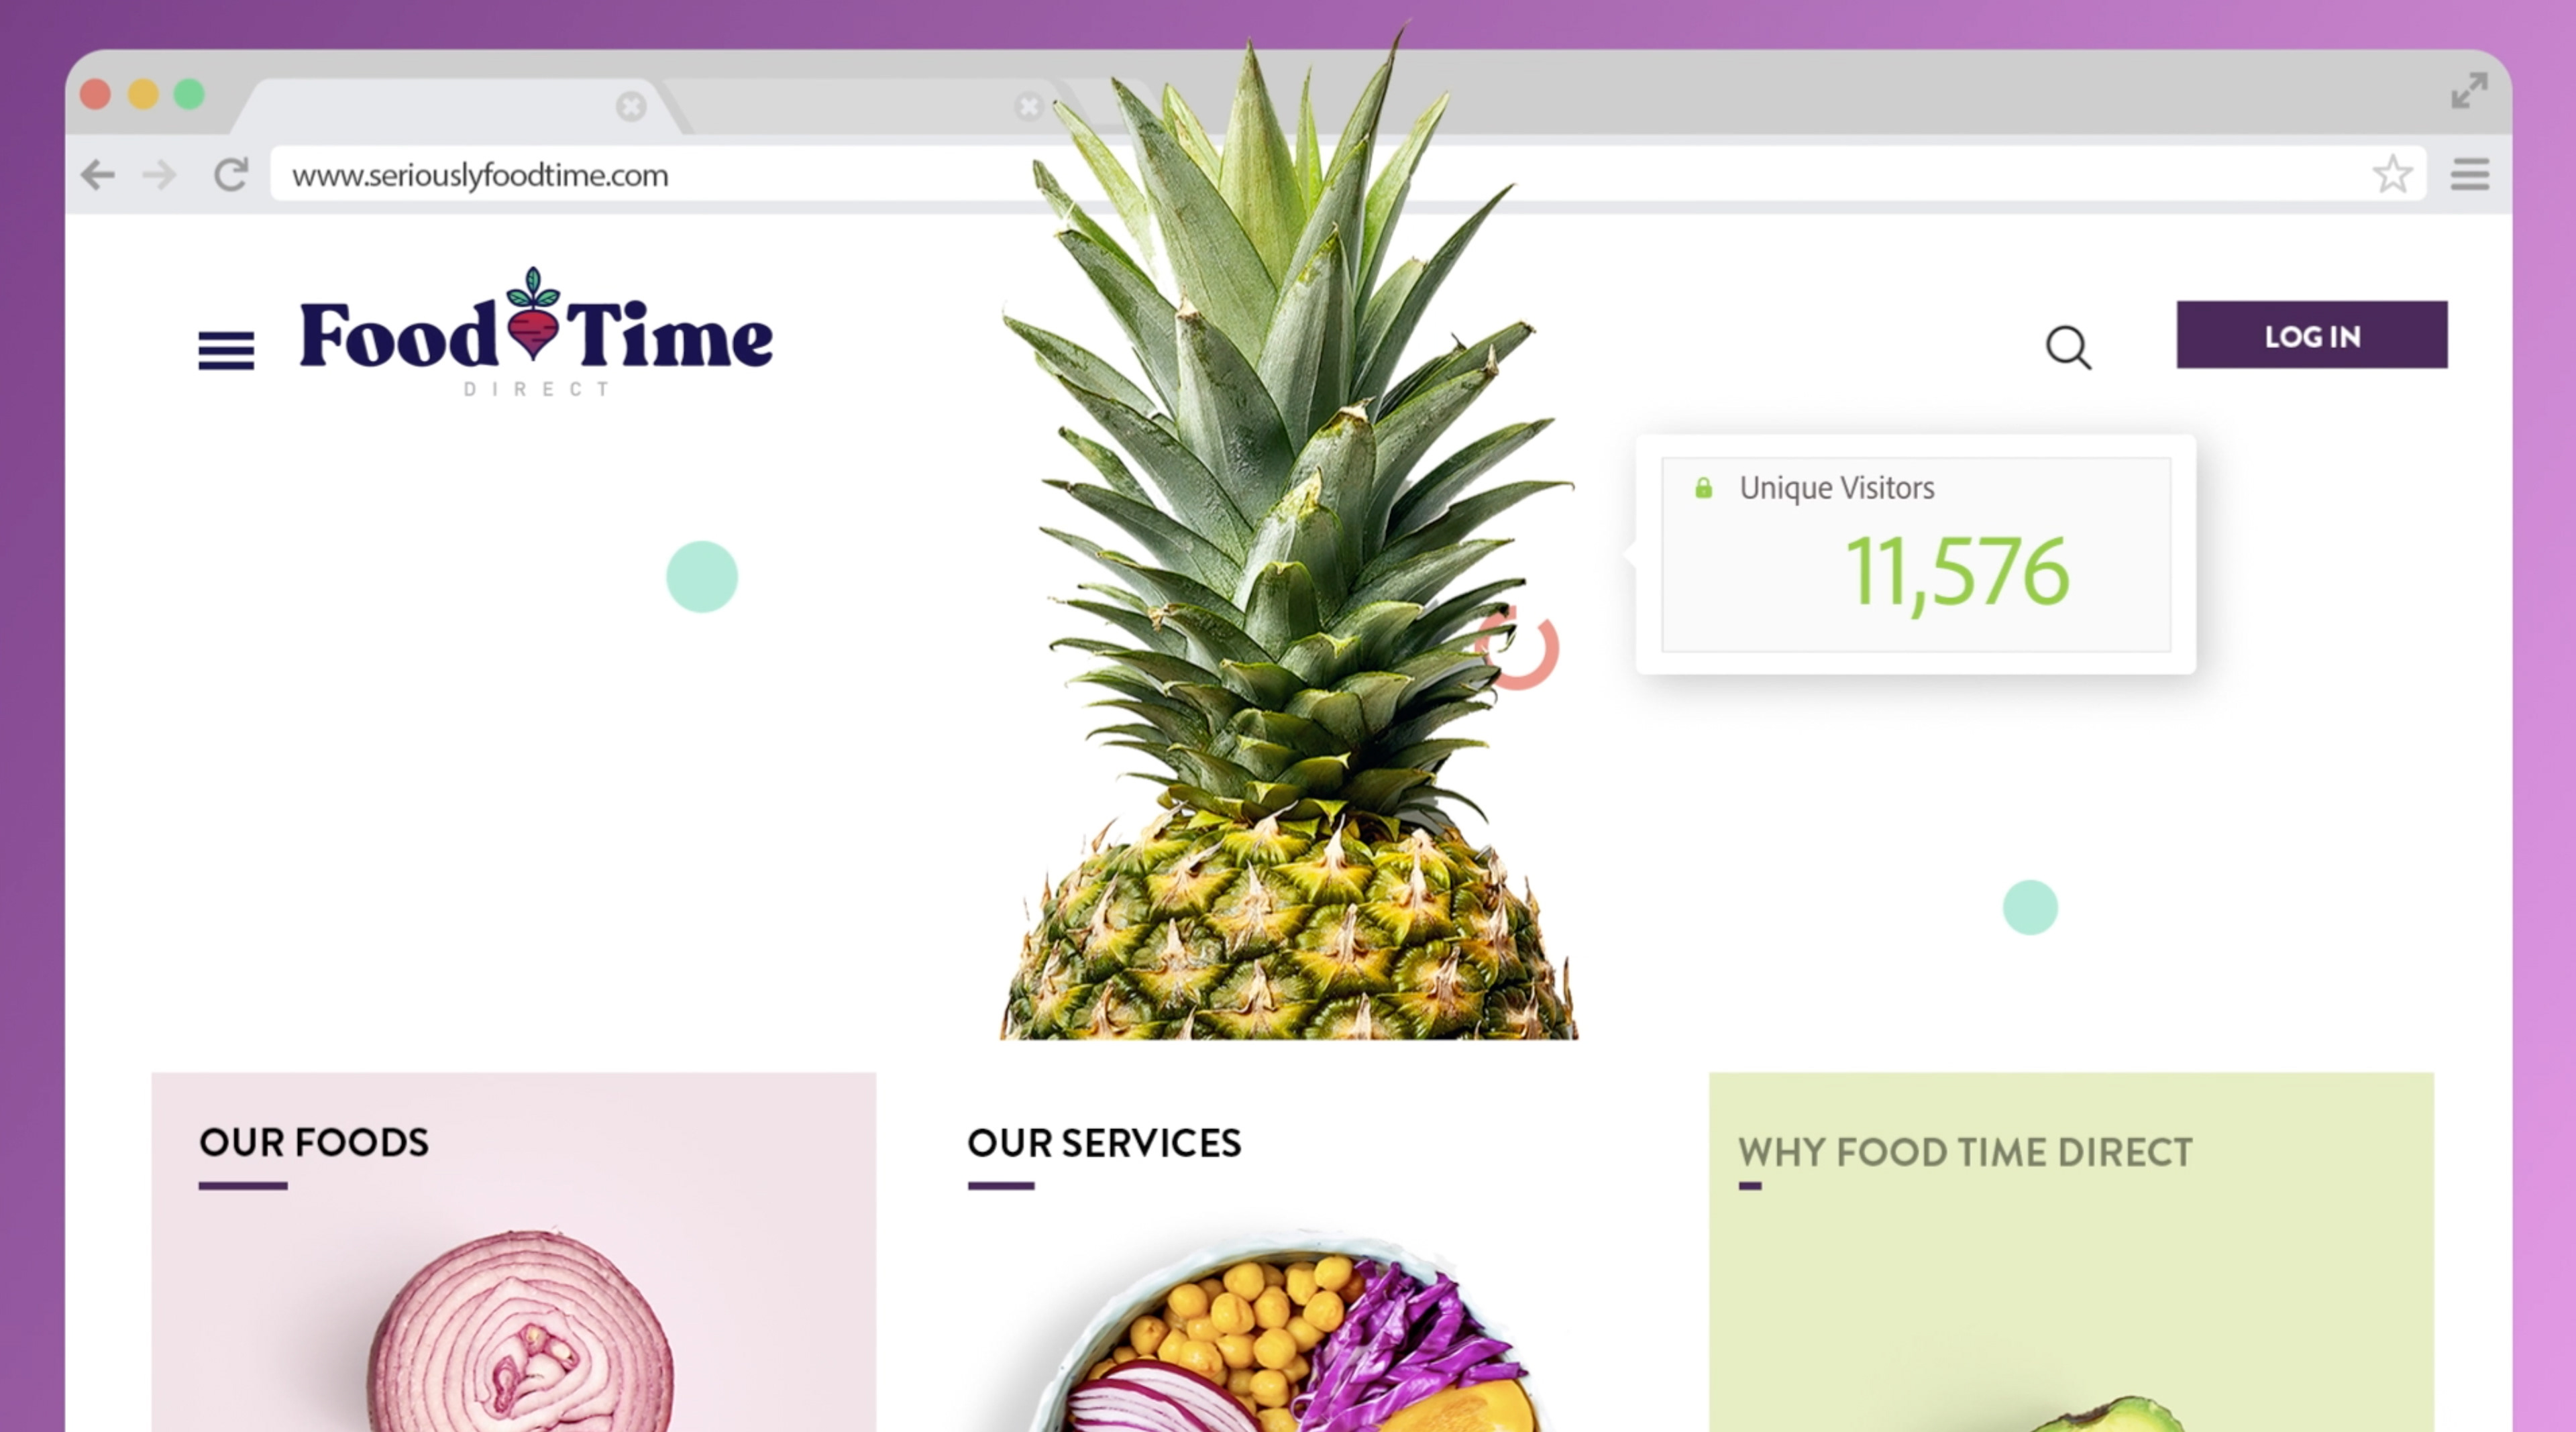This screenshot has height=1432, width=2576.
Task: Click the browser forward arrow
Action: 160,176
